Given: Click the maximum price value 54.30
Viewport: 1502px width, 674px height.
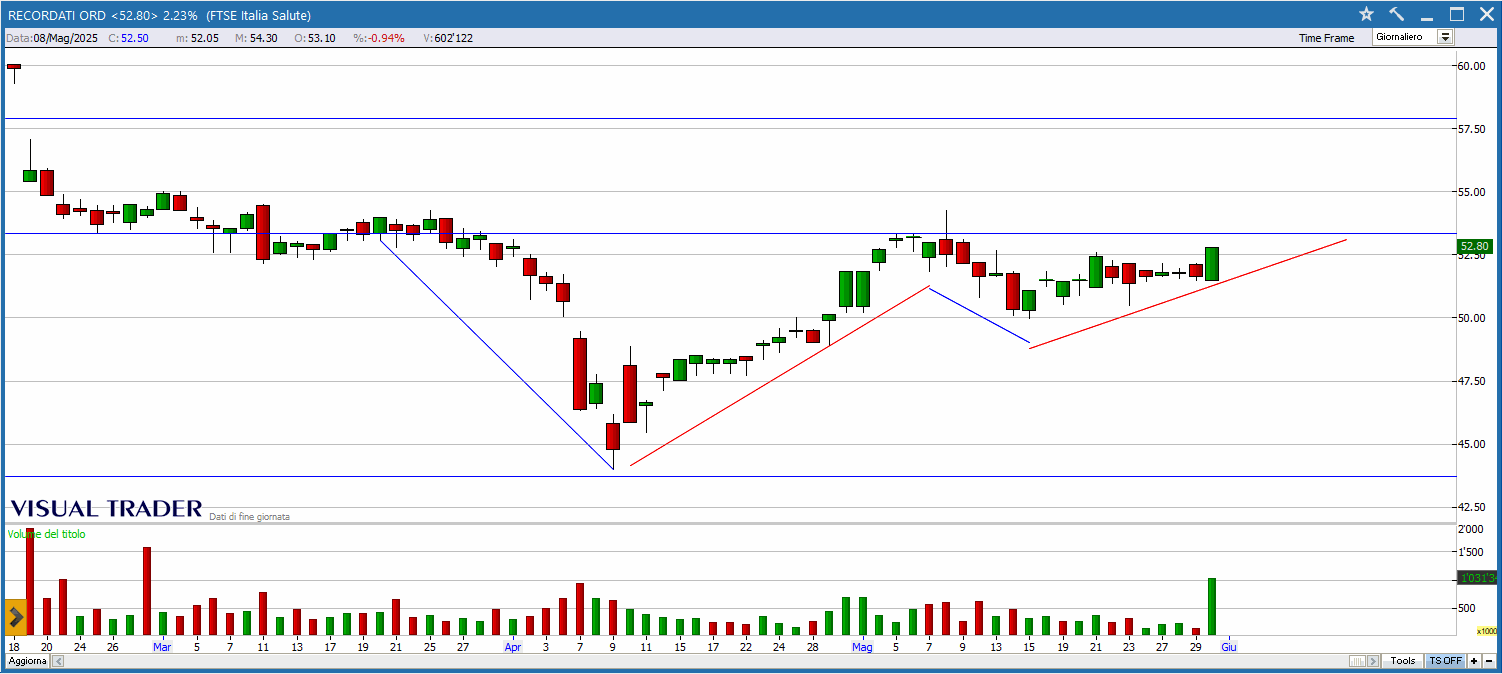Looking at the screenshot, I should pos(263,38).
